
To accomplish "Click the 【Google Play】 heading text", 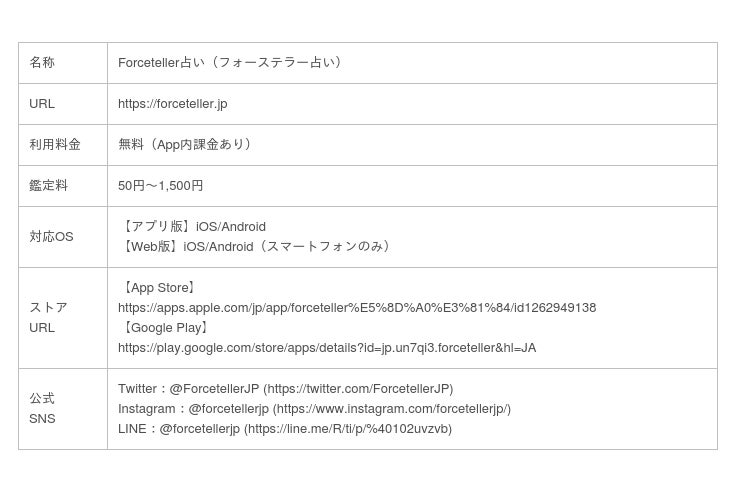I will (x=165, y=328).
